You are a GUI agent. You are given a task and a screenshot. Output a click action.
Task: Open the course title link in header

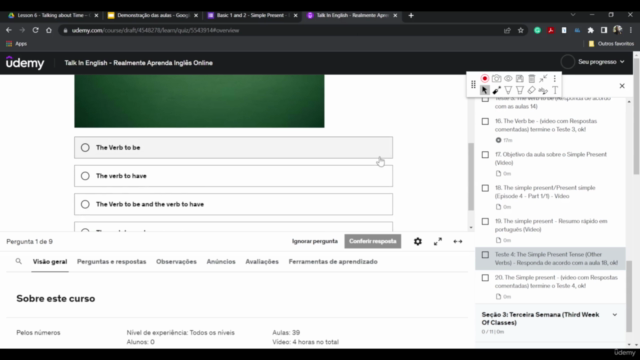tap(138, 63)
